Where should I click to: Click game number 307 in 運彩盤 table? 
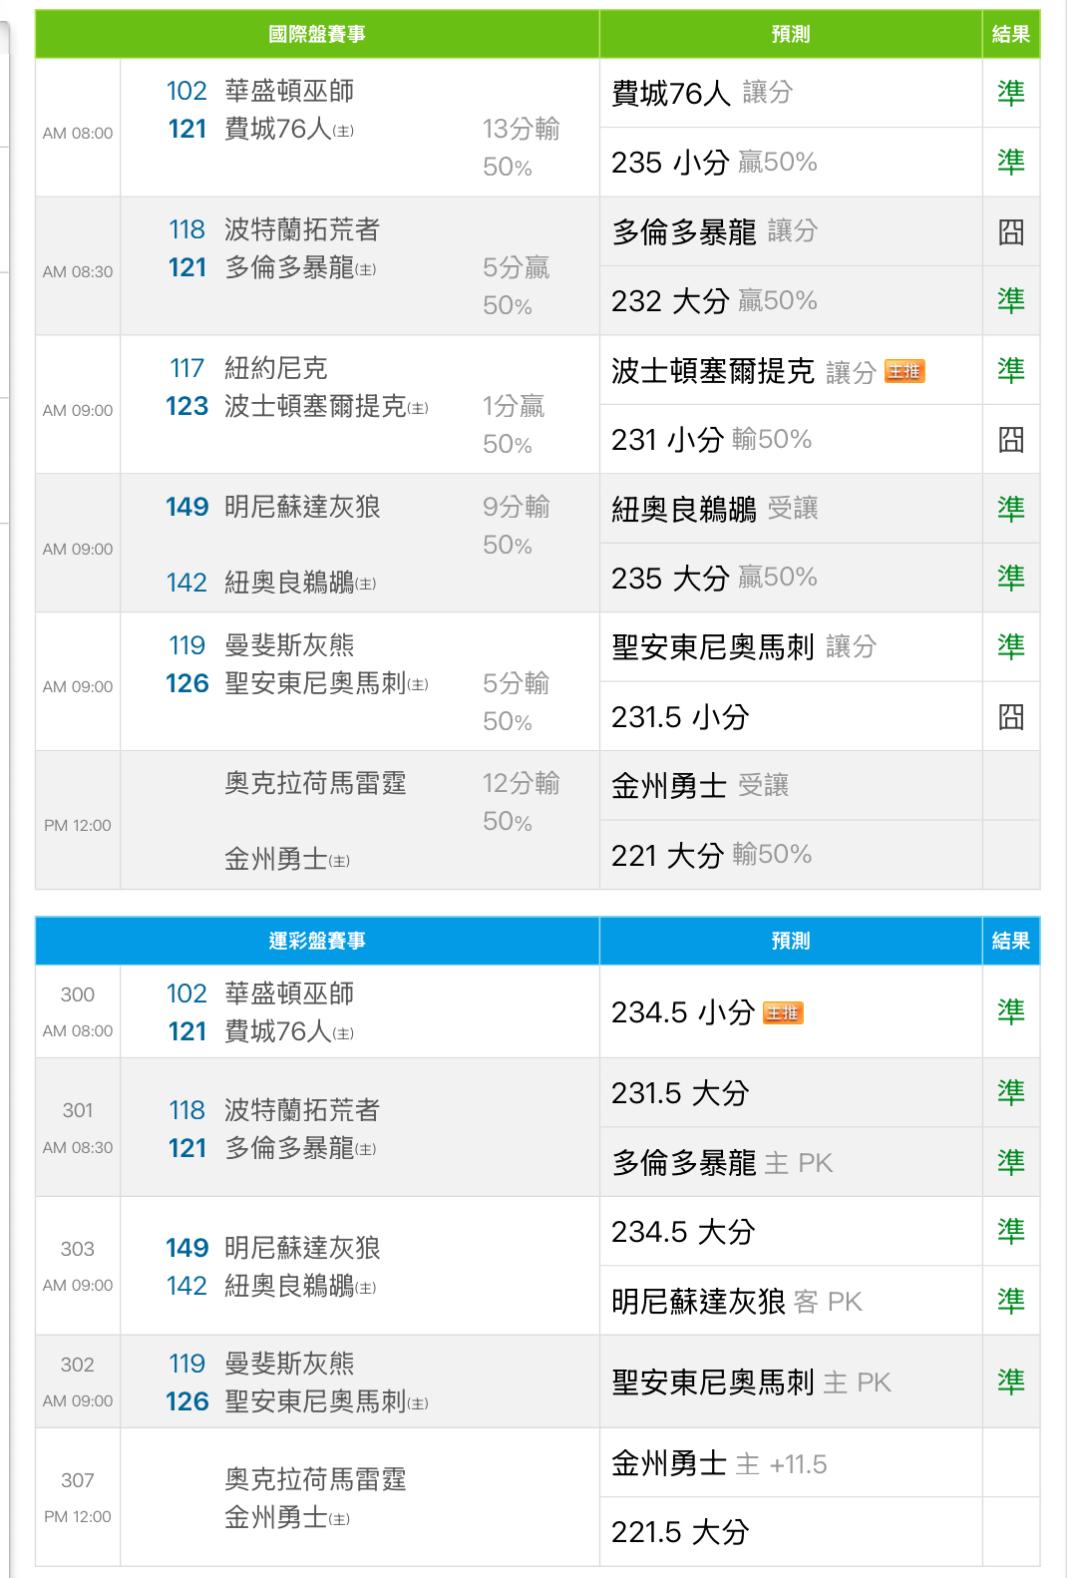[x=77, y=1480]
